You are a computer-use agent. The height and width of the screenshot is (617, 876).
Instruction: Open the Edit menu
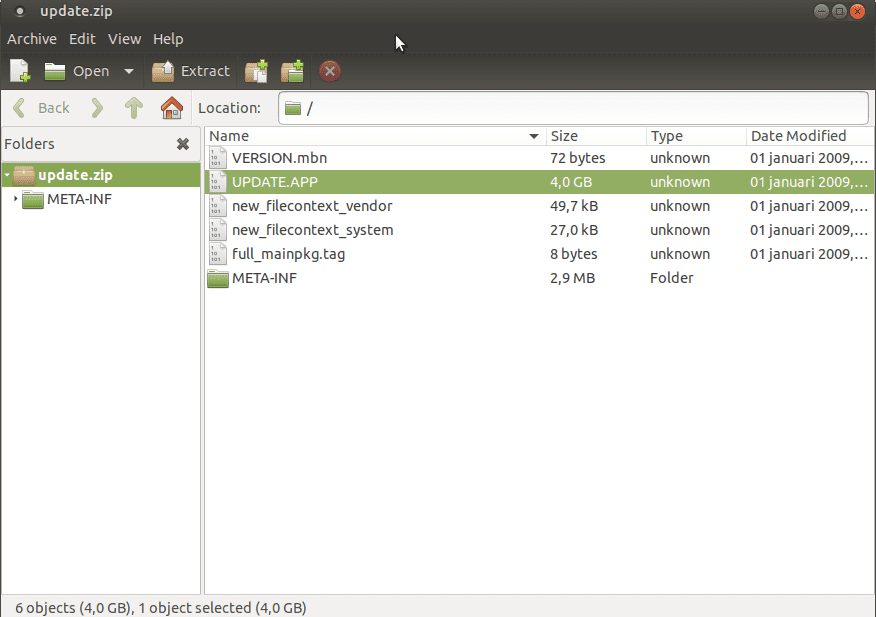[82, 39]
